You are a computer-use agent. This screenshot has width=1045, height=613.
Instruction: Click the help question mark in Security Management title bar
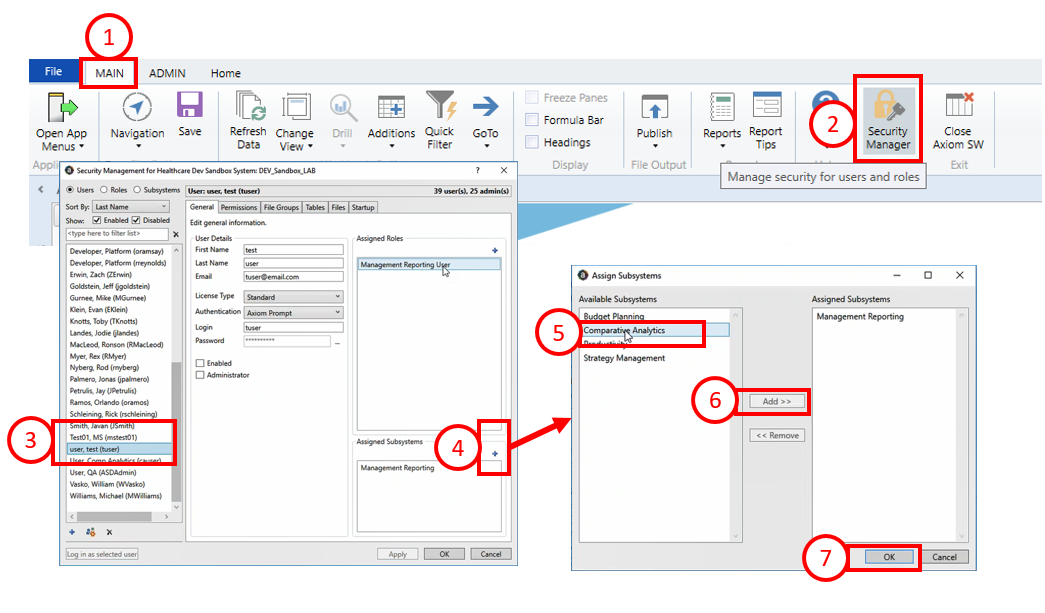point(477,171)
